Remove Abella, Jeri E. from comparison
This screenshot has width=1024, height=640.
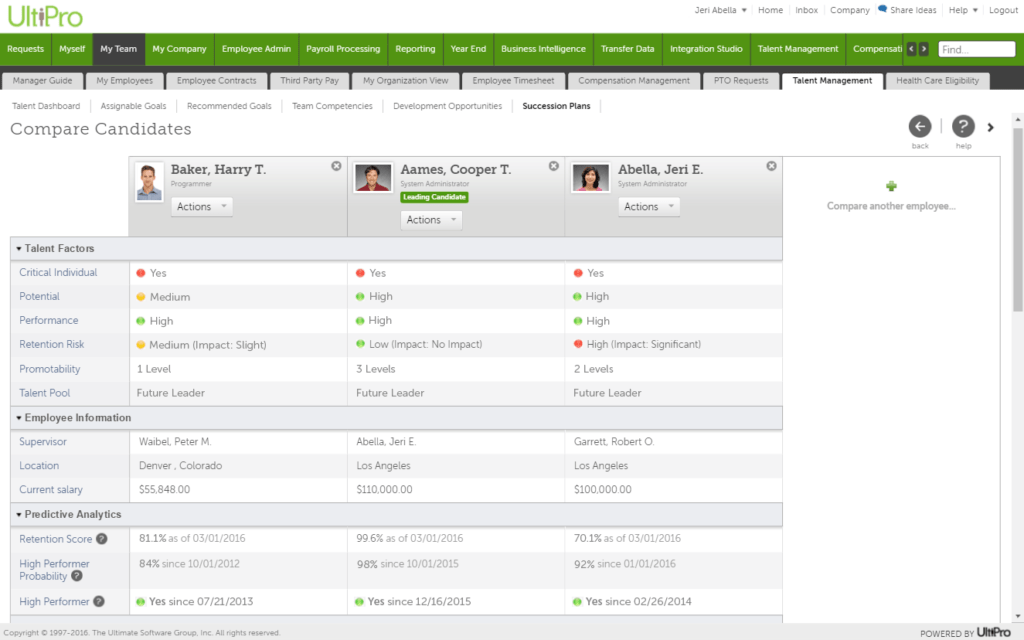click(x=771, y=166)
